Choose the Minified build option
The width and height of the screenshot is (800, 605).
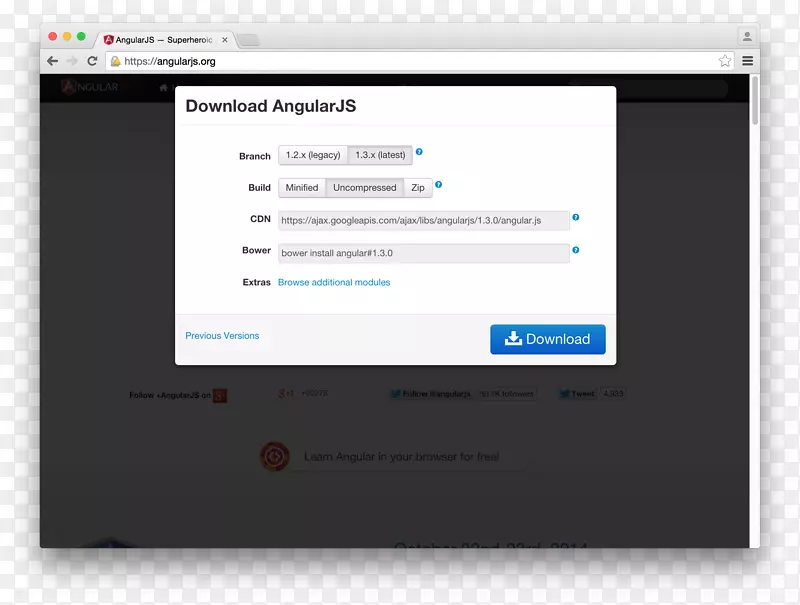(x=301, y=187)
